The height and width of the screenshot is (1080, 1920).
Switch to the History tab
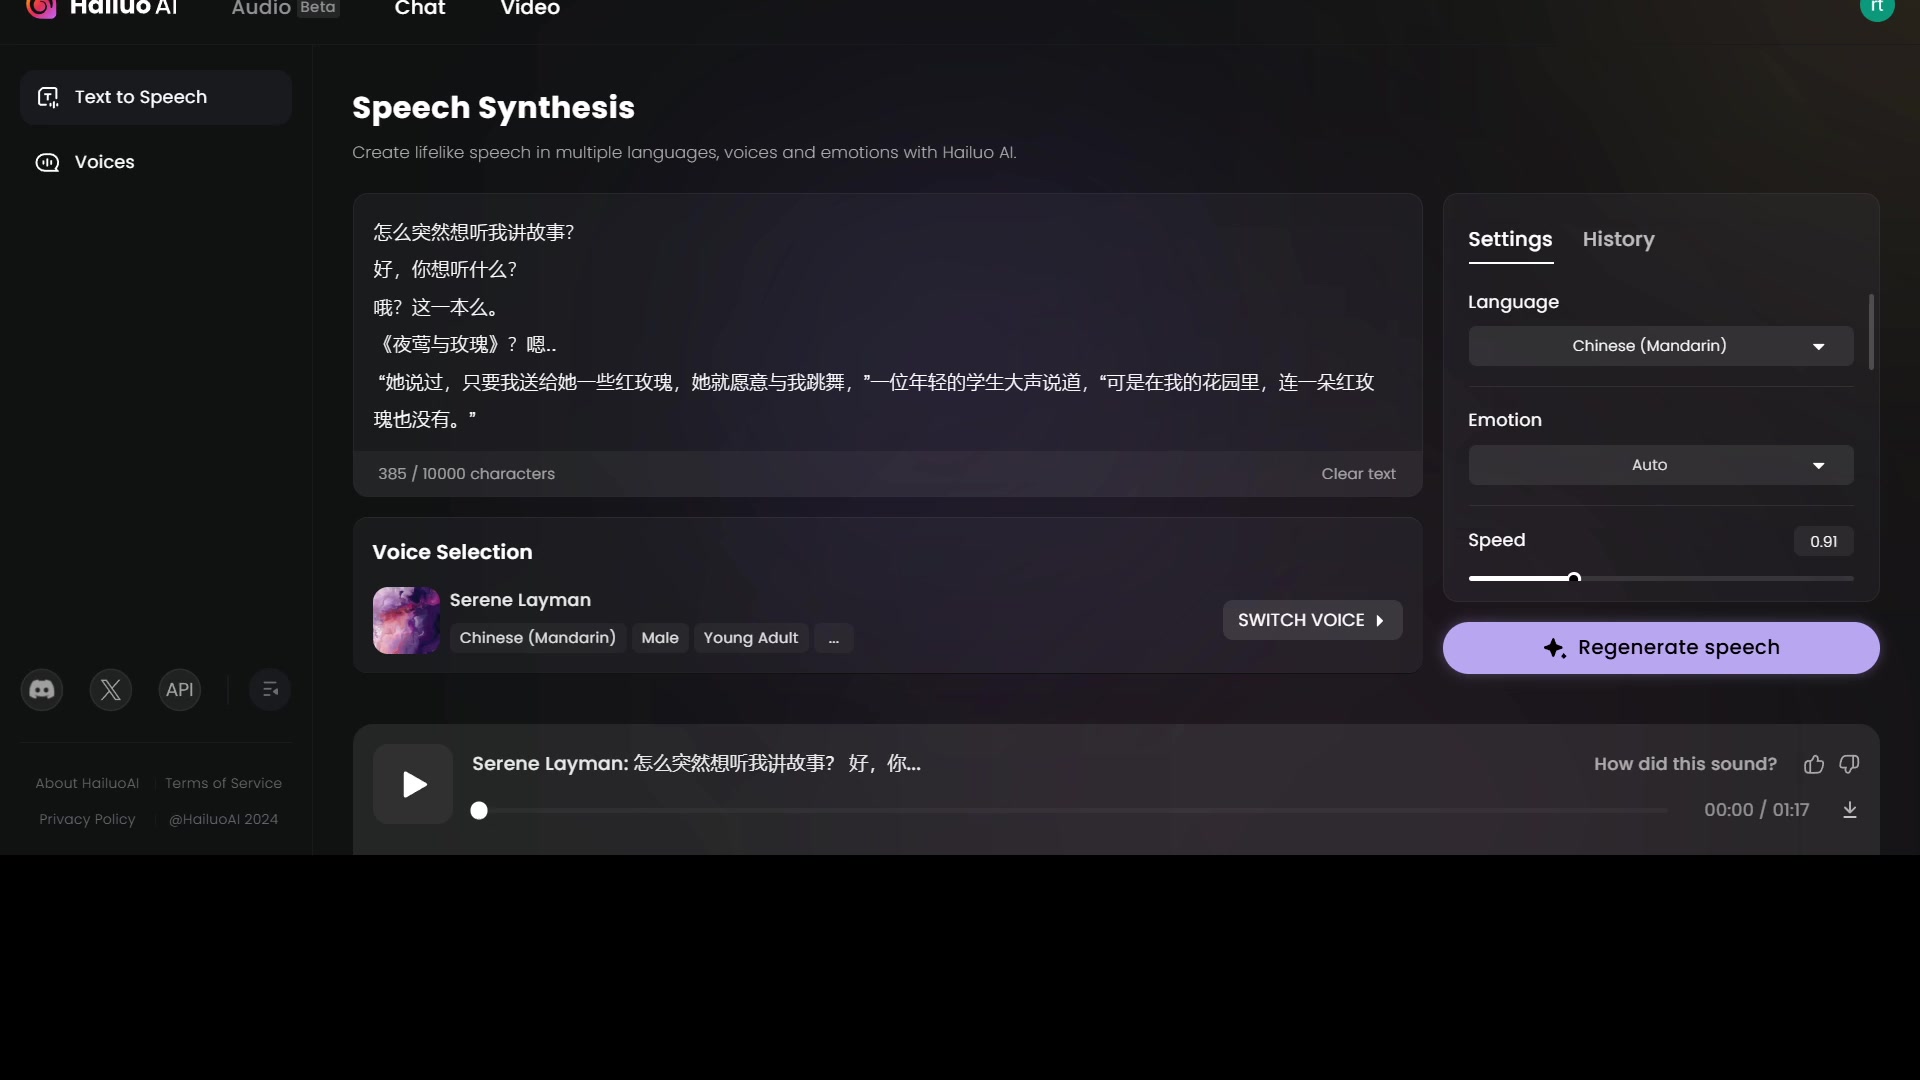(x=1619, y=239)
